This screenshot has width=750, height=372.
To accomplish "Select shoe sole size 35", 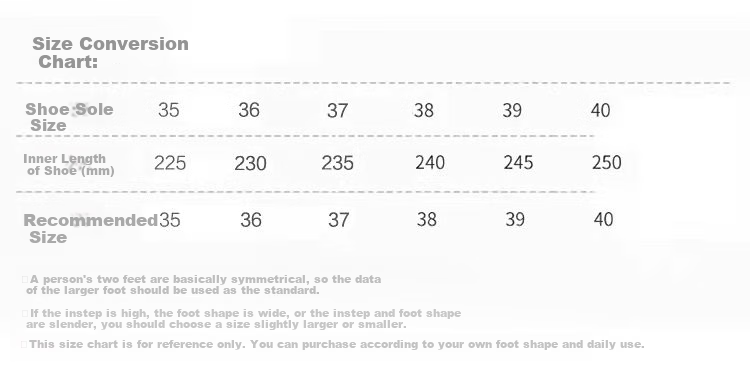I will (169, 110).
